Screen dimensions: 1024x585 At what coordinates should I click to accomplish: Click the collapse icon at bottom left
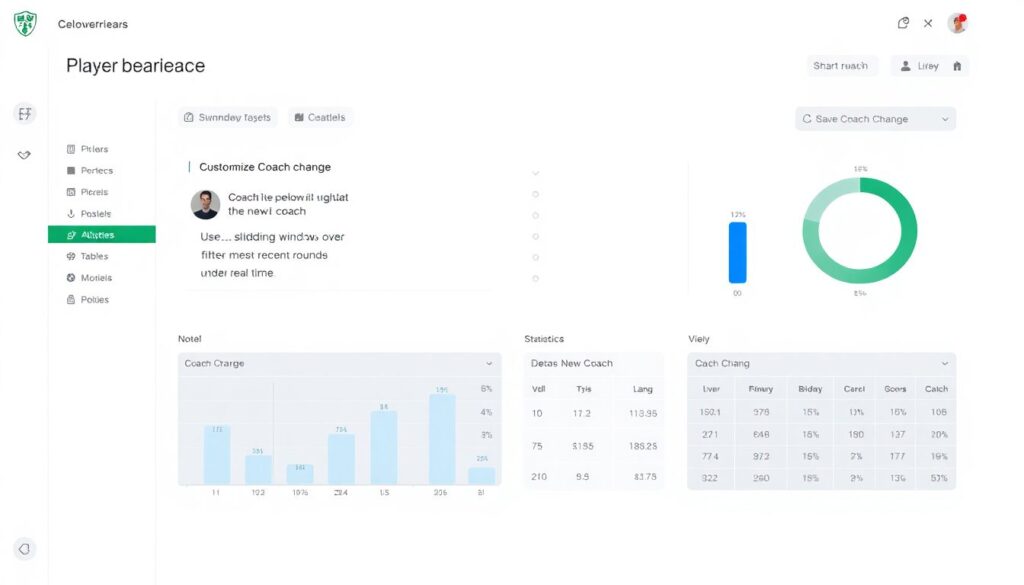click(x=25, y=549)
